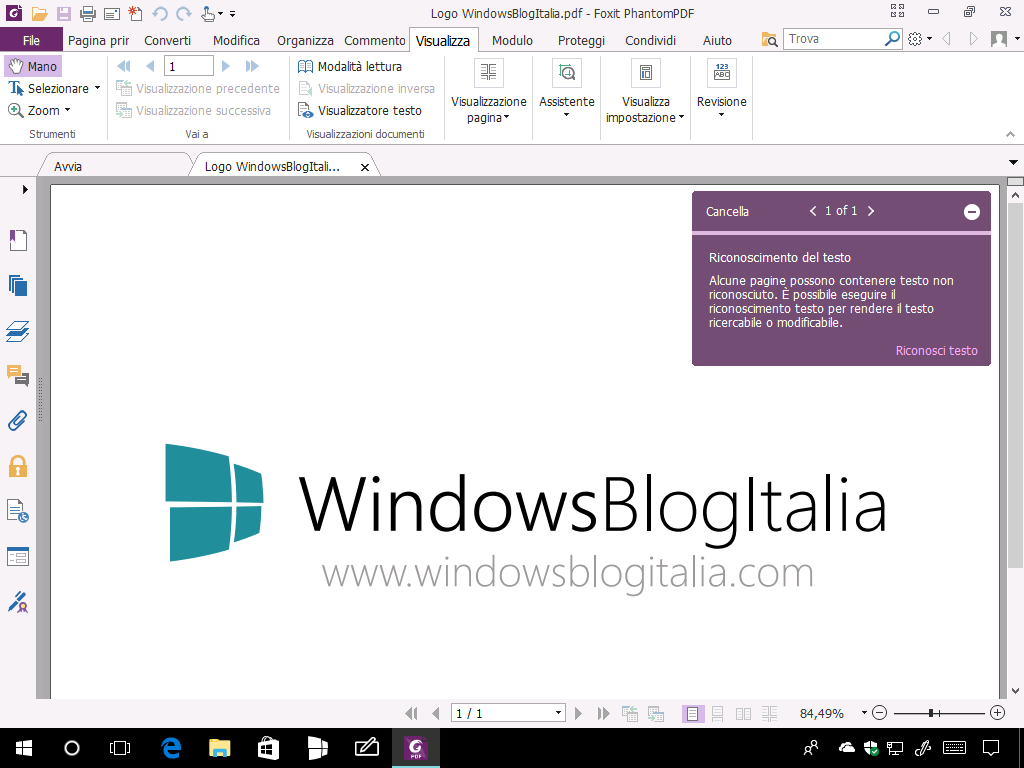Image resolution: width=1024 pixels, height=768 pixels.
Task: Switch to the Proteggi tab
Action: pyautogui.click(x=581, y=40)
